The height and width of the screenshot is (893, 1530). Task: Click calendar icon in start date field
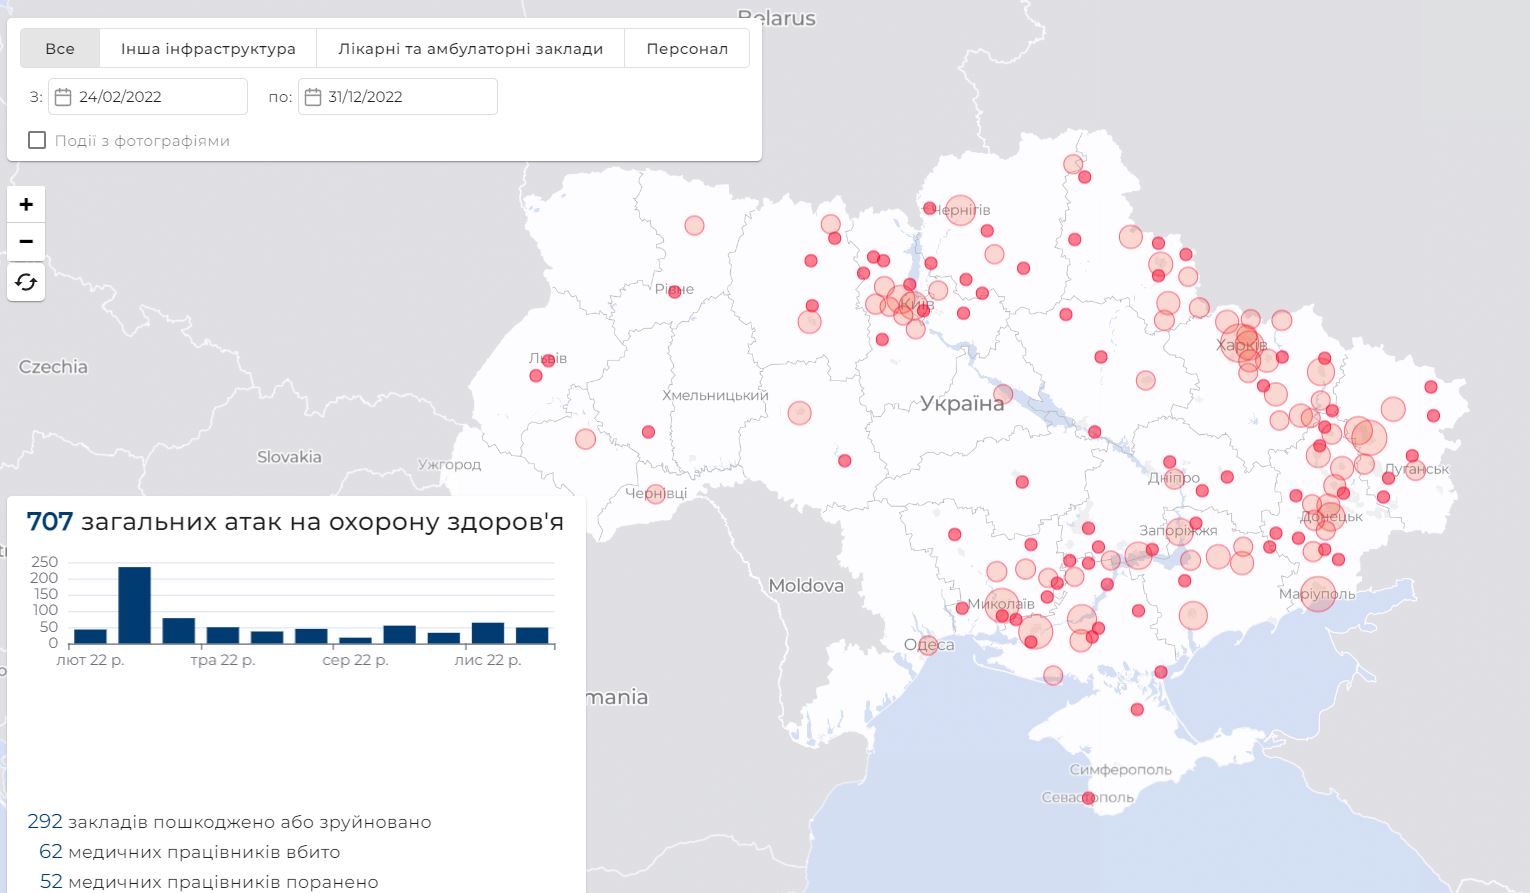[62, 97]
